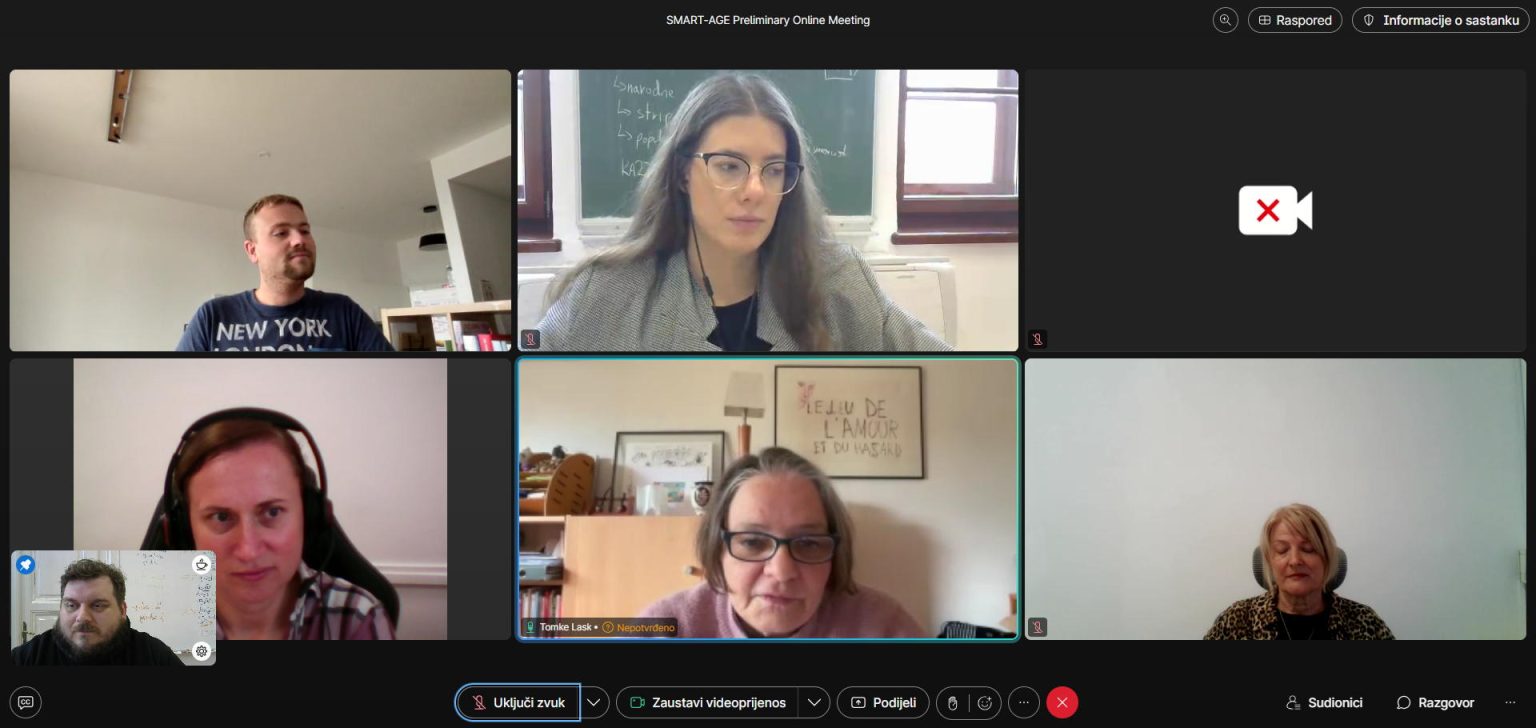Expand audio options arrow next to Uključi zvuk
Viewport: 1536px width, 728px height.
(x=594, y=702)
